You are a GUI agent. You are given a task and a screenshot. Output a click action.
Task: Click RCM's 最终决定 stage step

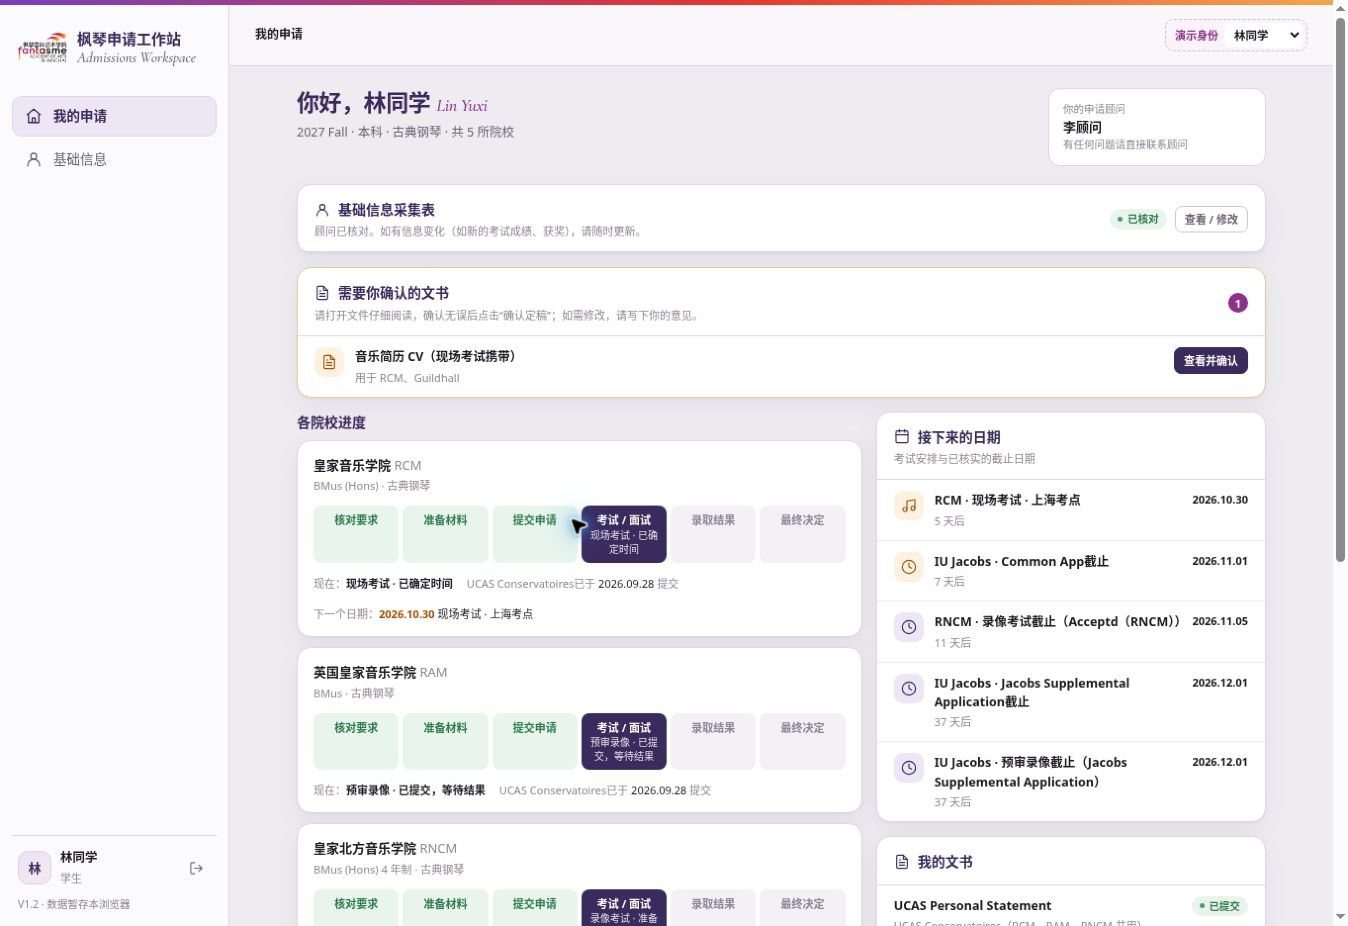[803, 534]
